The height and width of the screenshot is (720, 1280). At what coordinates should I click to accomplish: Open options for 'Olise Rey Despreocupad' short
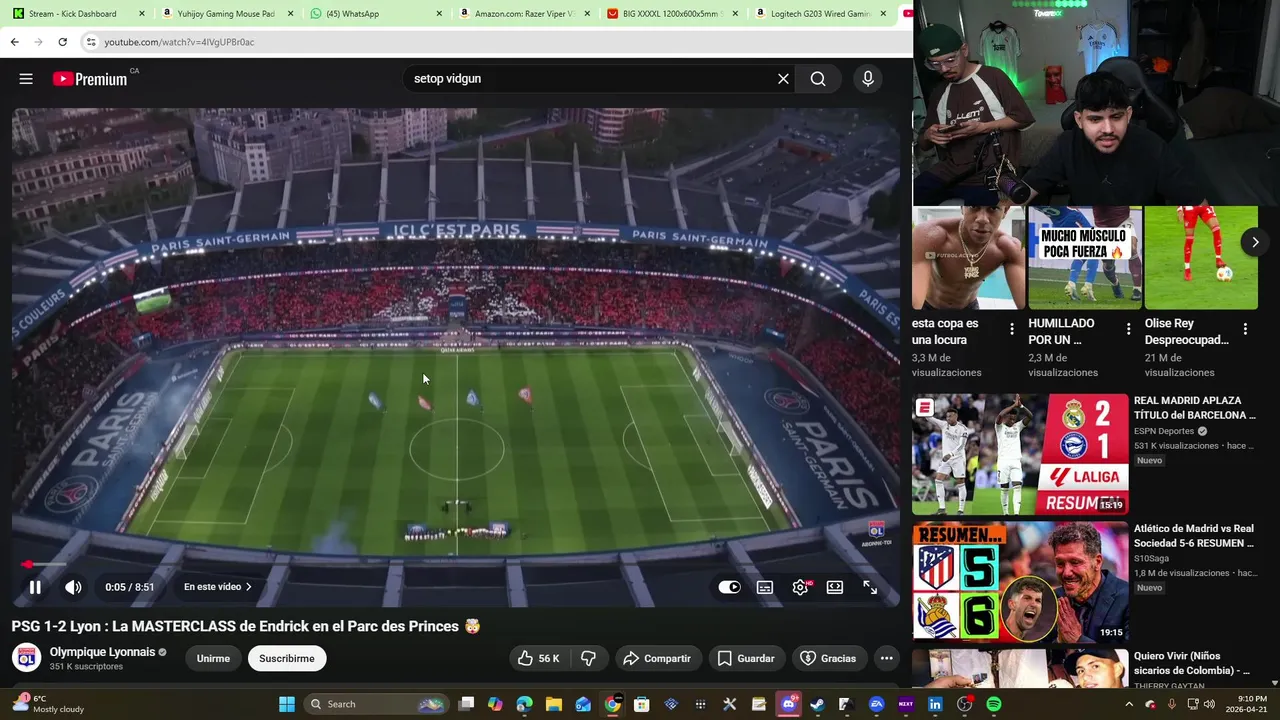(x=1245, y=329)
